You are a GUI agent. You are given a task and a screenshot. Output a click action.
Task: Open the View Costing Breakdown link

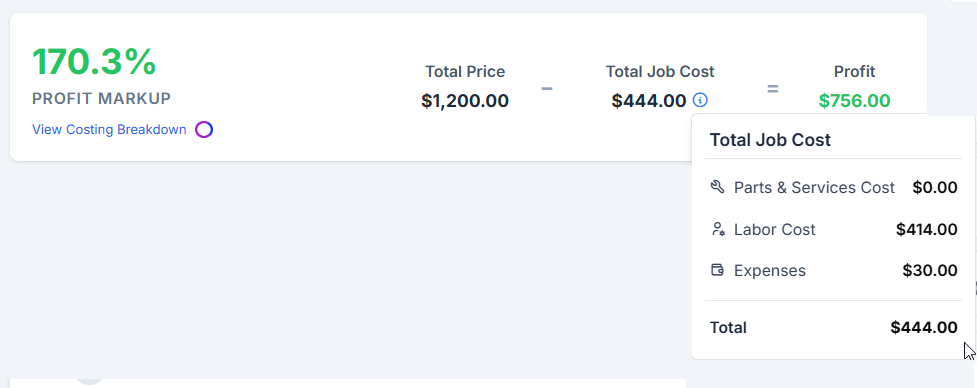[109, 130]
